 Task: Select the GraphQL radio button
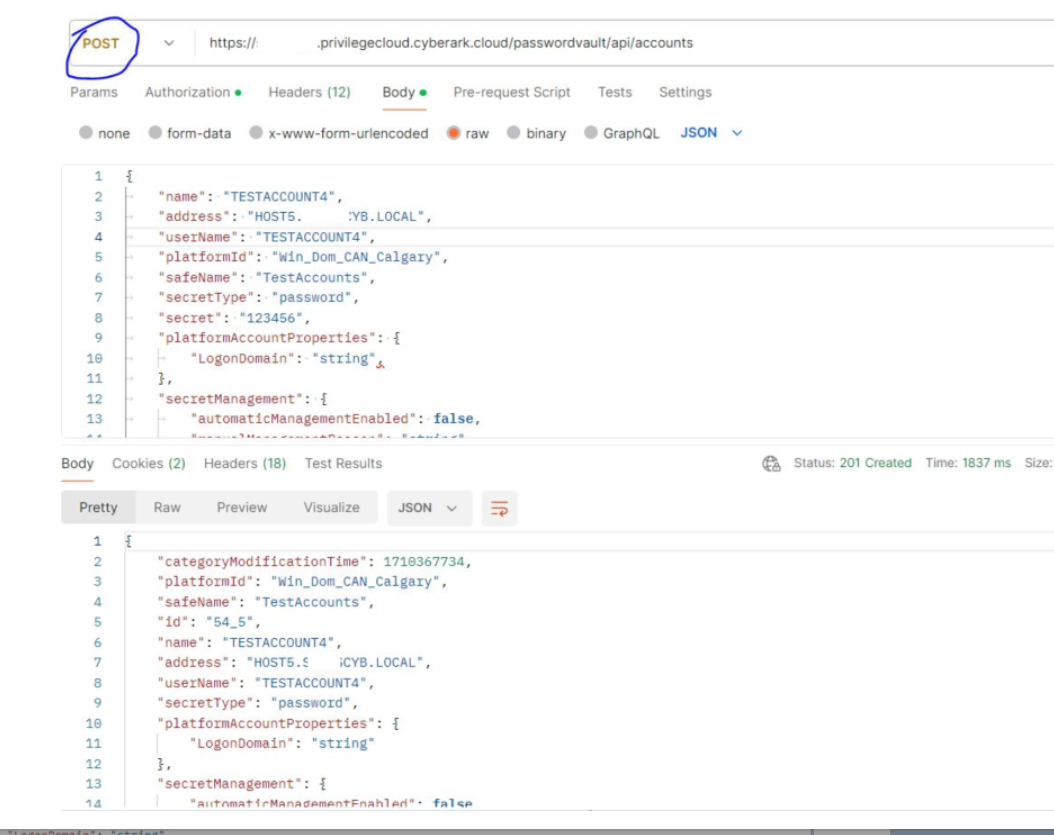click(591, 132)
